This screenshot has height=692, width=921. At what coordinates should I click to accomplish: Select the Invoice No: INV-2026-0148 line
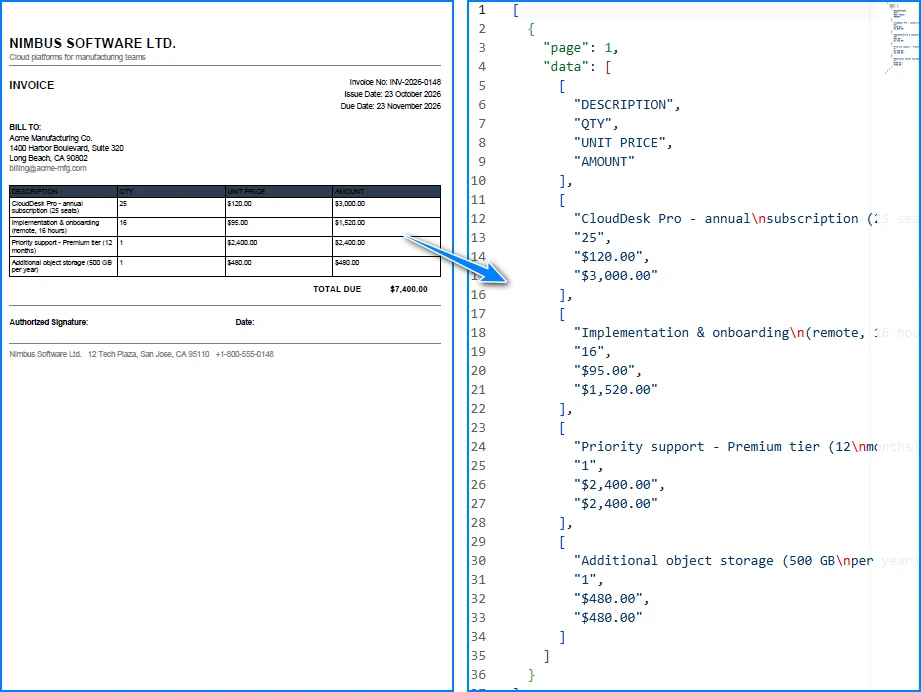click(395, 82)
